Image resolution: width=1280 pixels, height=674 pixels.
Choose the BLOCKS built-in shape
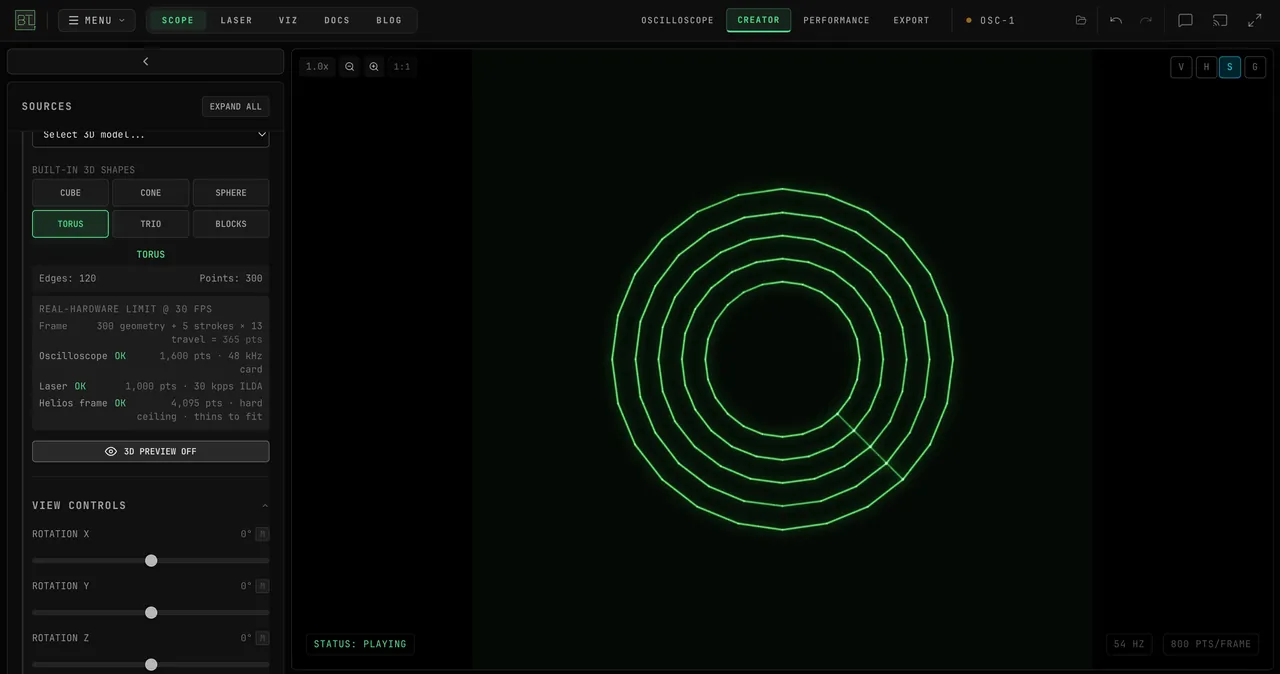(231, 224)
